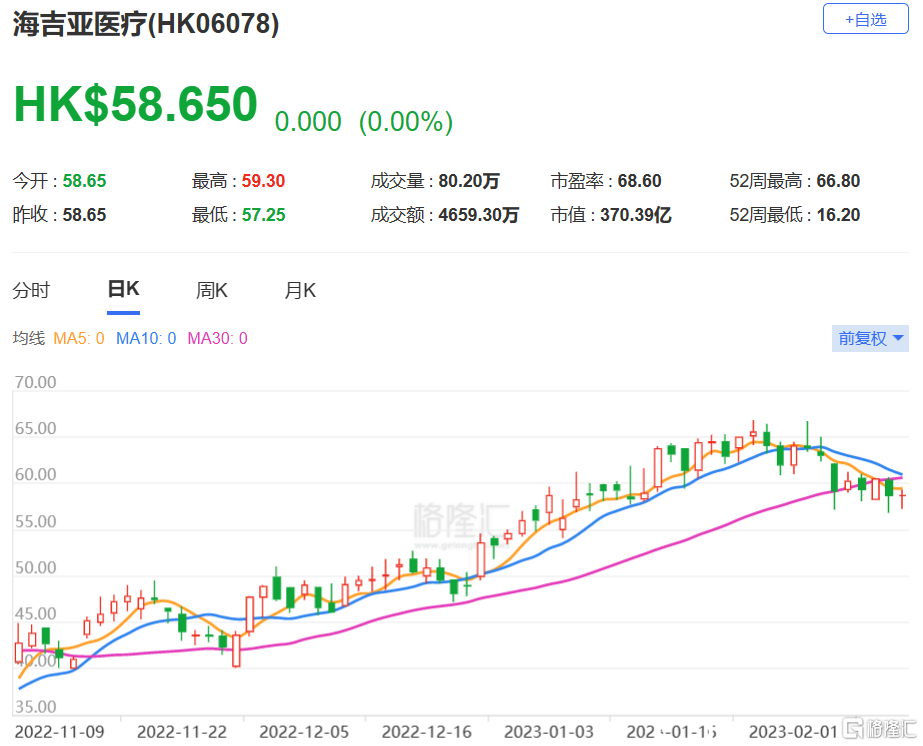Click the 均线 moving average label
Viewport: 923px width, 746px height.
coord(29,339)
